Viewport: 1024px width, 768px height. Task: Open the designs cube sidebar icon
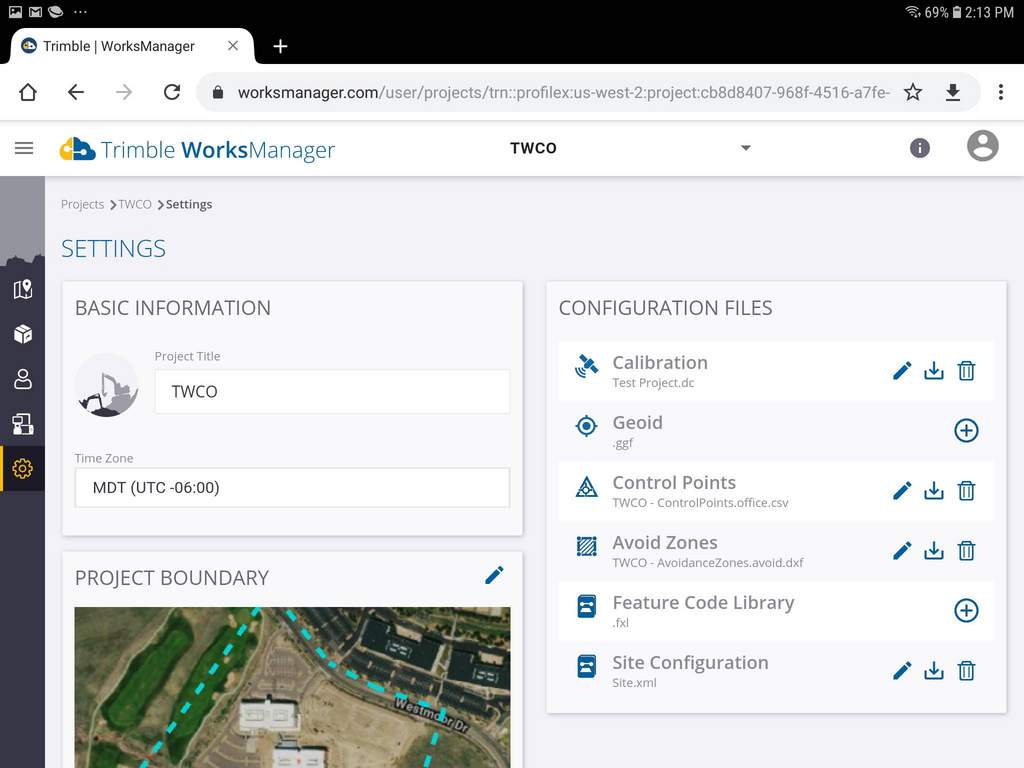click(23, 334)
